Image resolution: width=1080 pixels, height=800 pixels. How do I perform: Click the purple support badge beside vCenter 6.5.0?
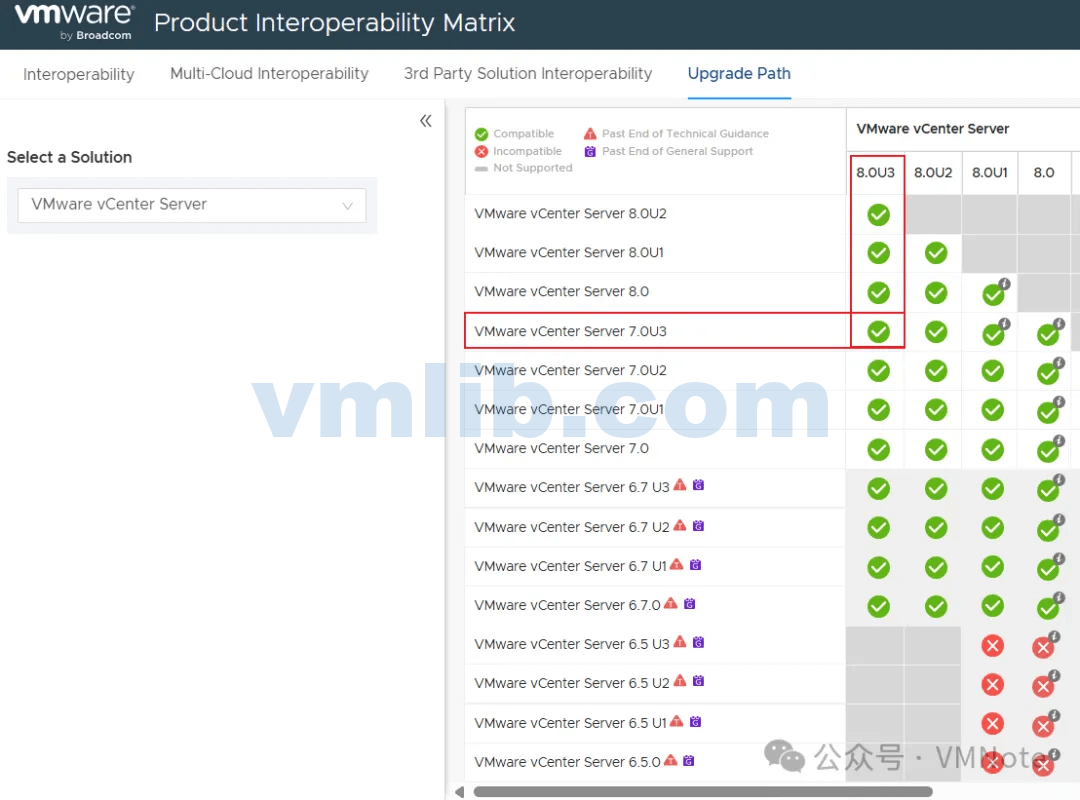[689, 760]
